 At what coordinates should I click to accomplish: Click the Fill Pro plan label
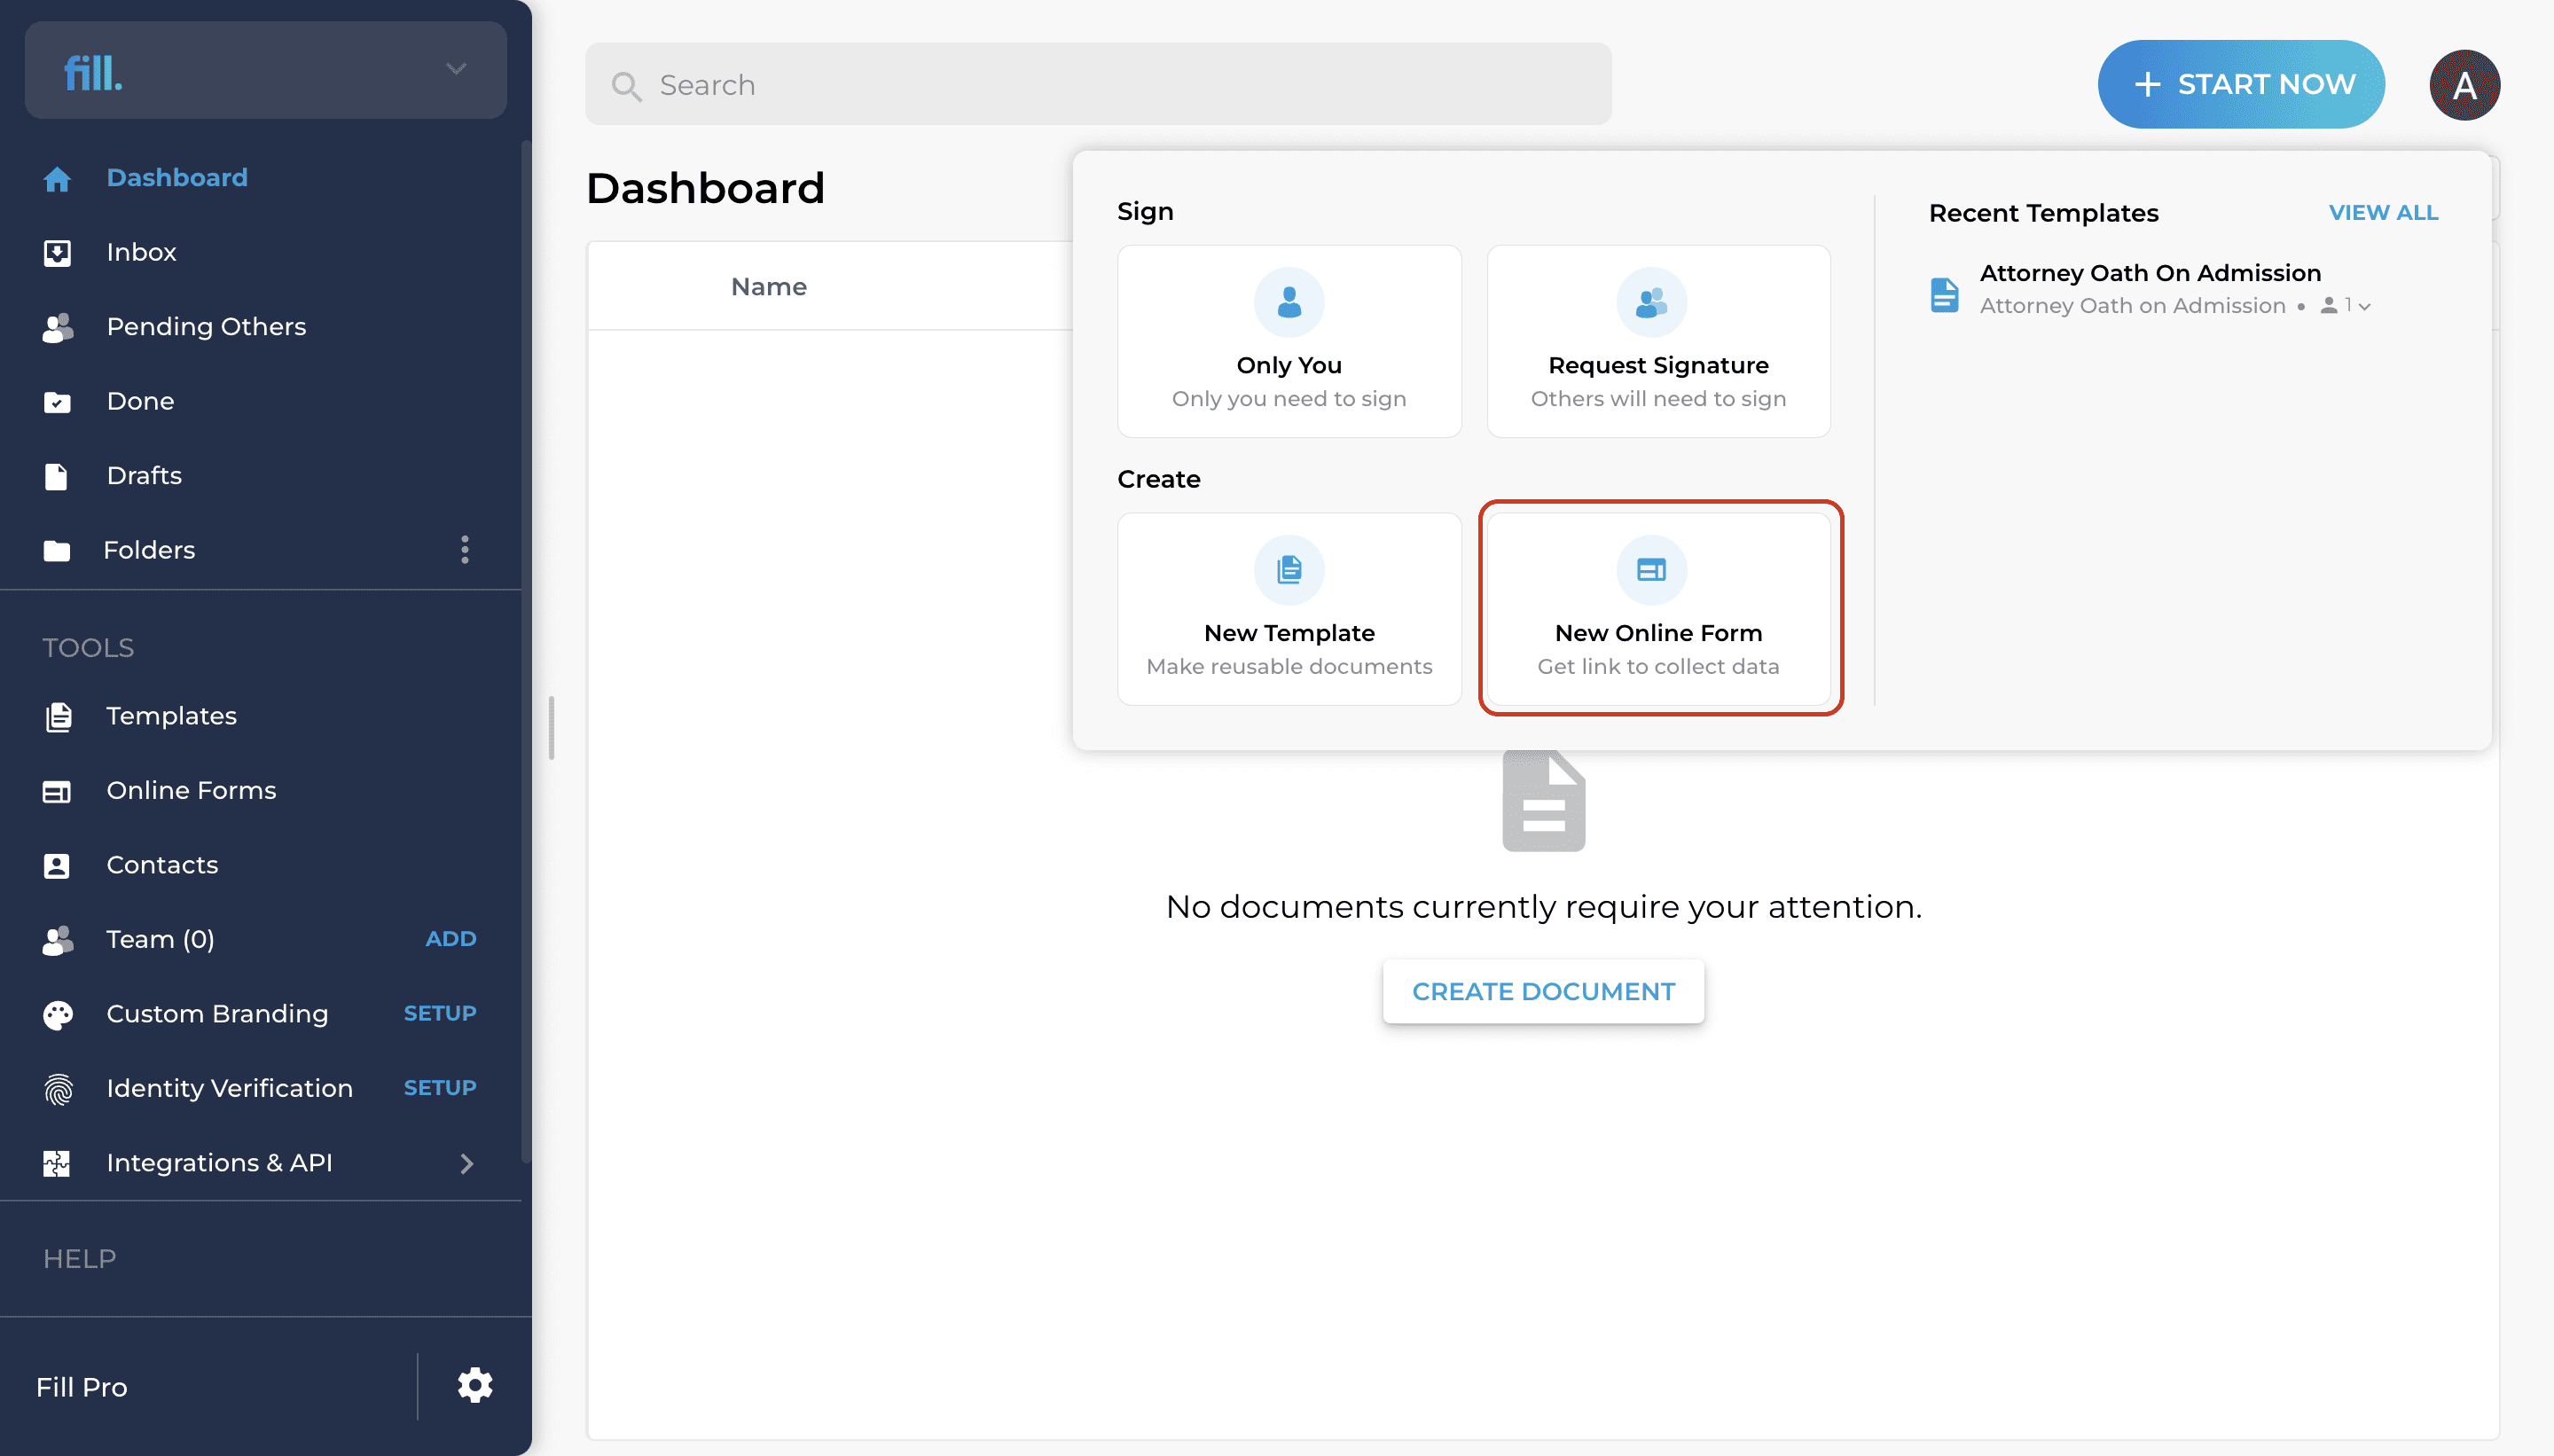point(82,1387)
